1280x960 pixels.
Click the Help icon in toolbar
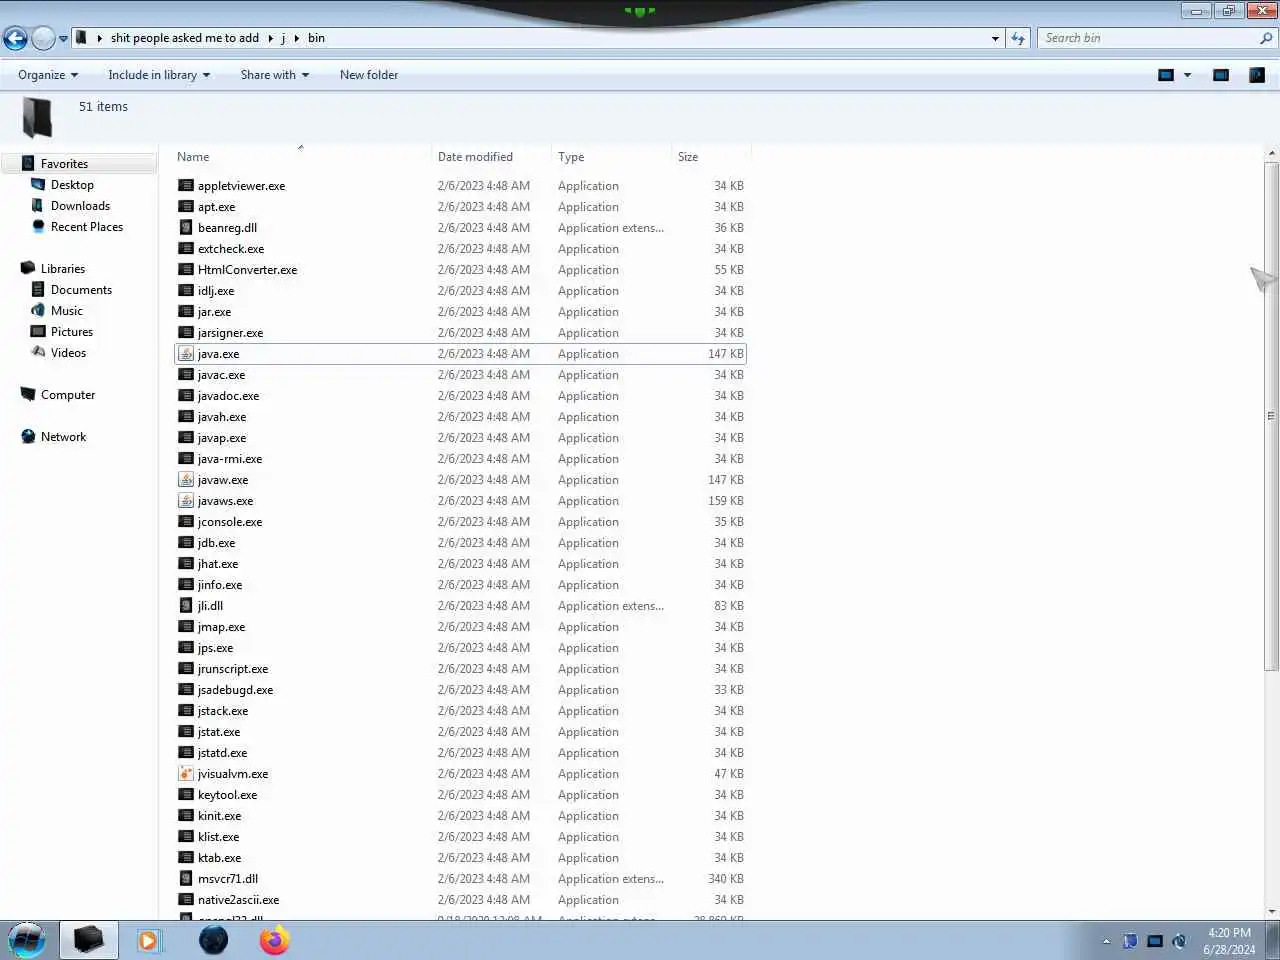1257,75
